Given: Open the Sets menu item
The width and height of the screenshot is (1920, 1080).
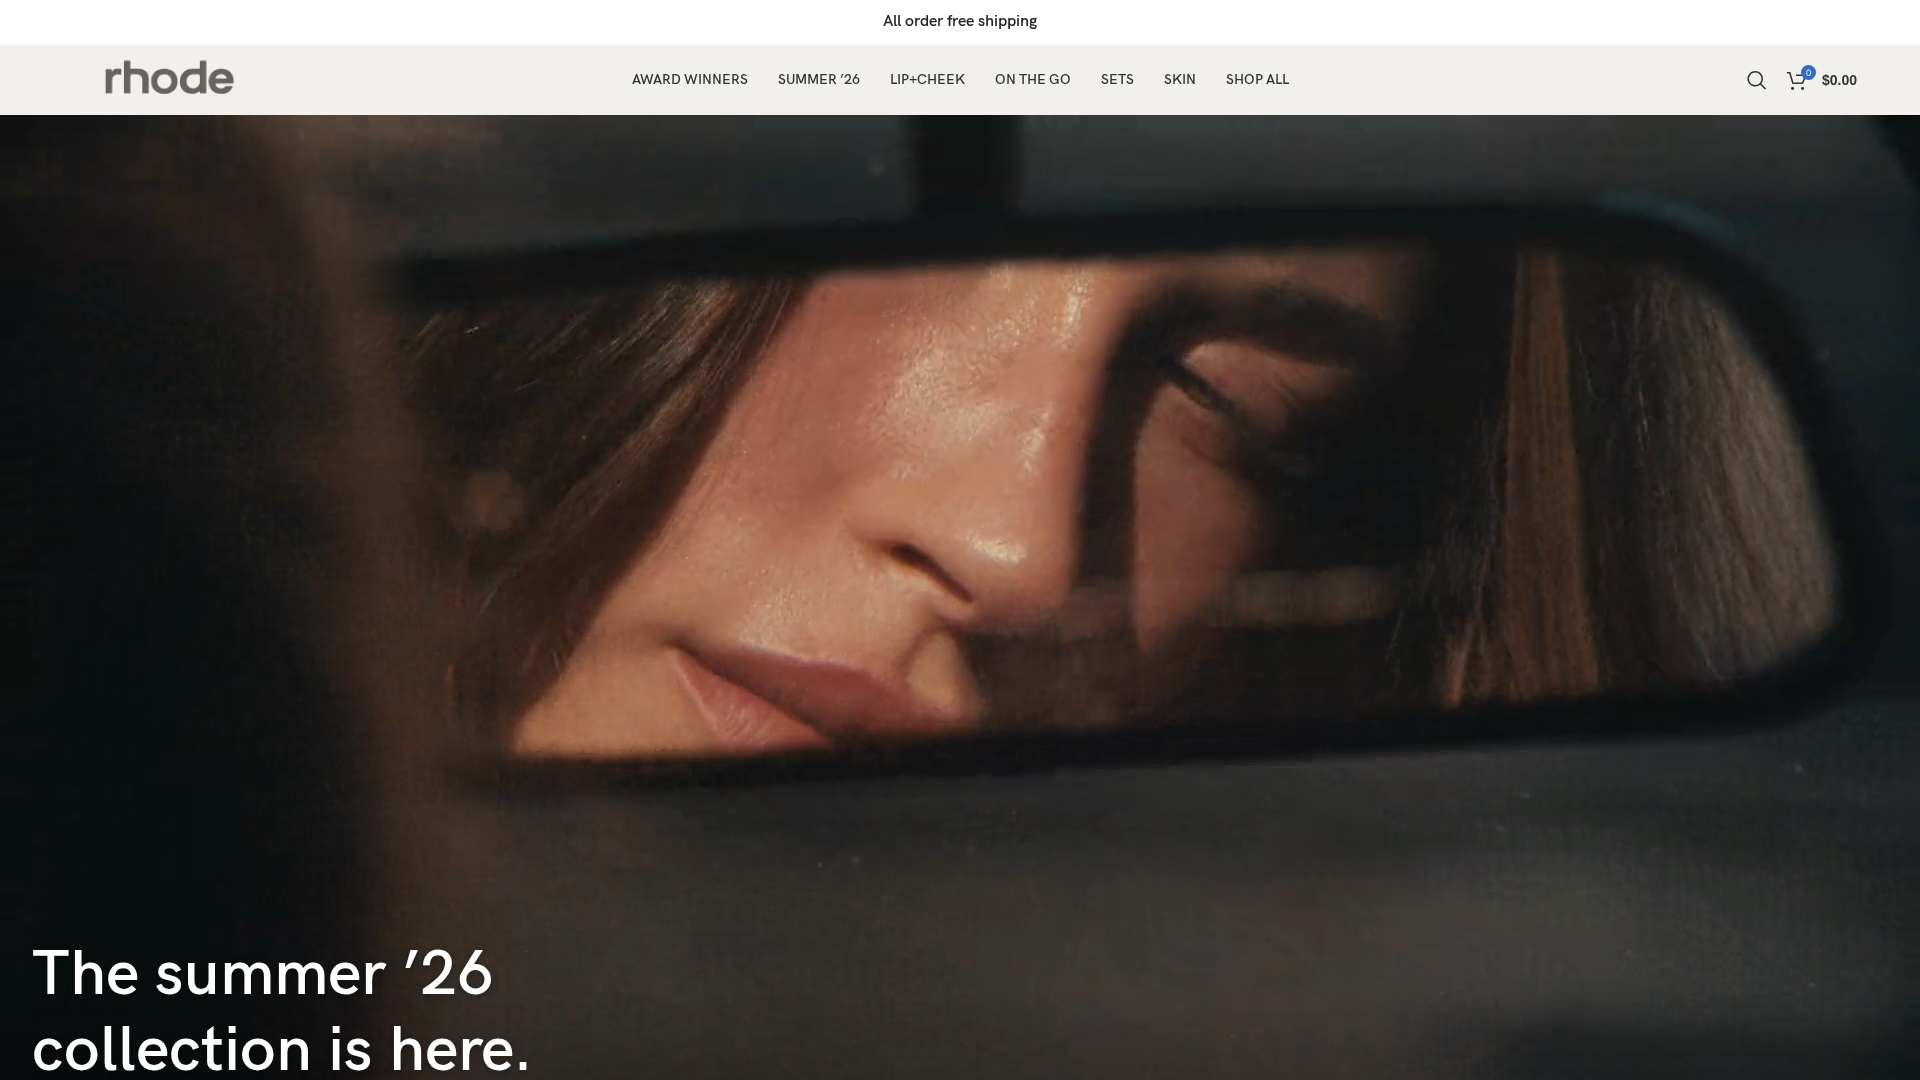Looking at the screenshot, I should coord(1117,80).
